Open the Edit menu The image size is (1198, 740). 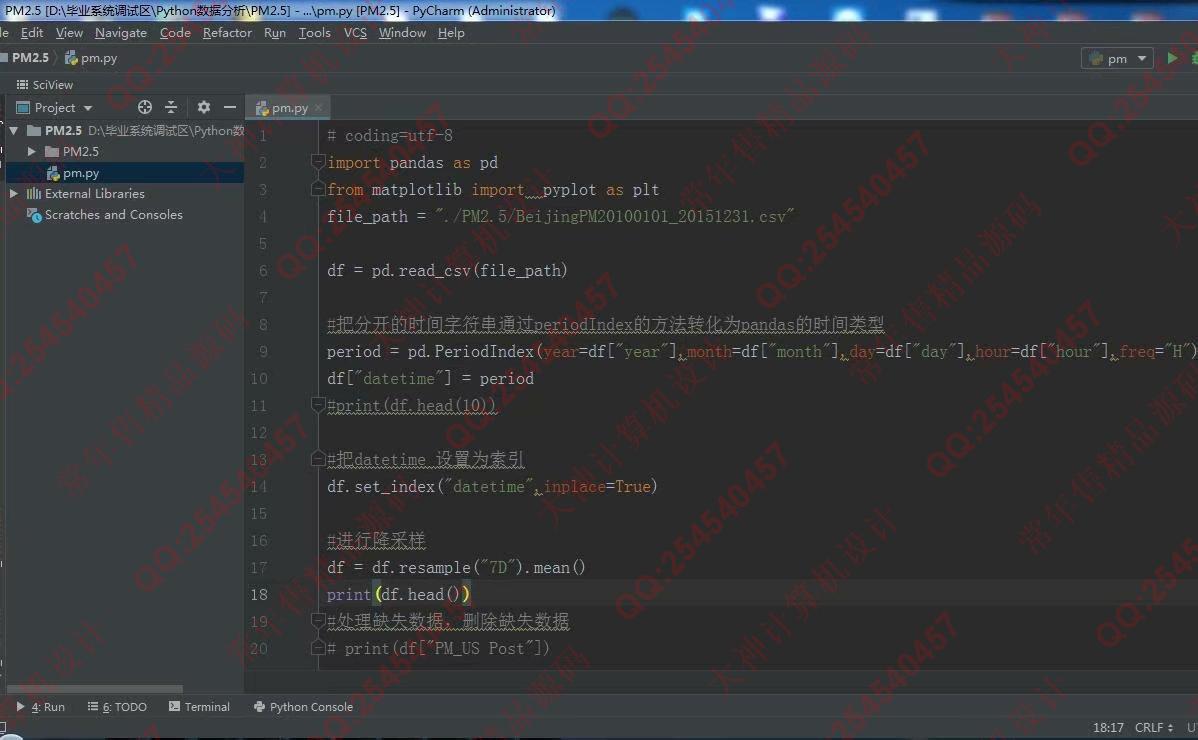coord(31,33)
